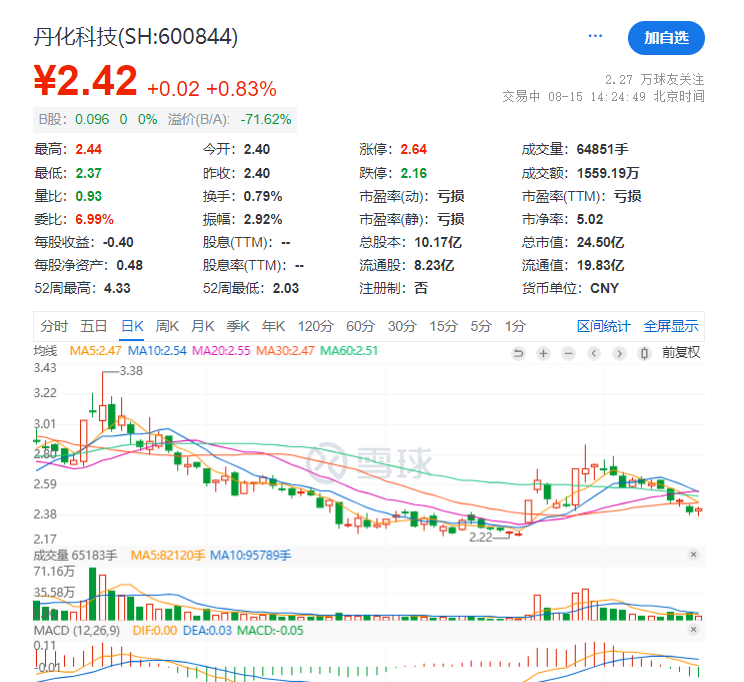744x682 pixels.
Task: Close the 成交量 volume indicator panel
Action: click(693, 554)
